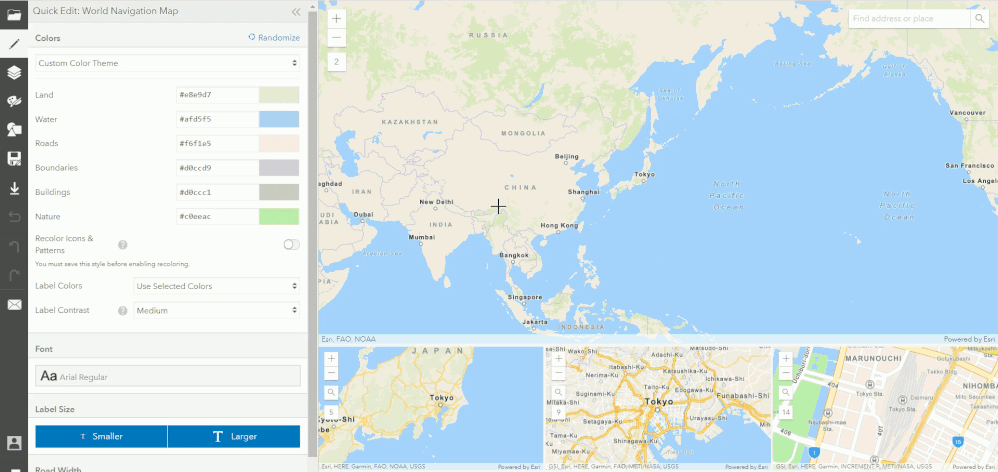Zoom out on the Japan level 5 preview map
This screenshot has width=998, height=472.
coord(331,373)
